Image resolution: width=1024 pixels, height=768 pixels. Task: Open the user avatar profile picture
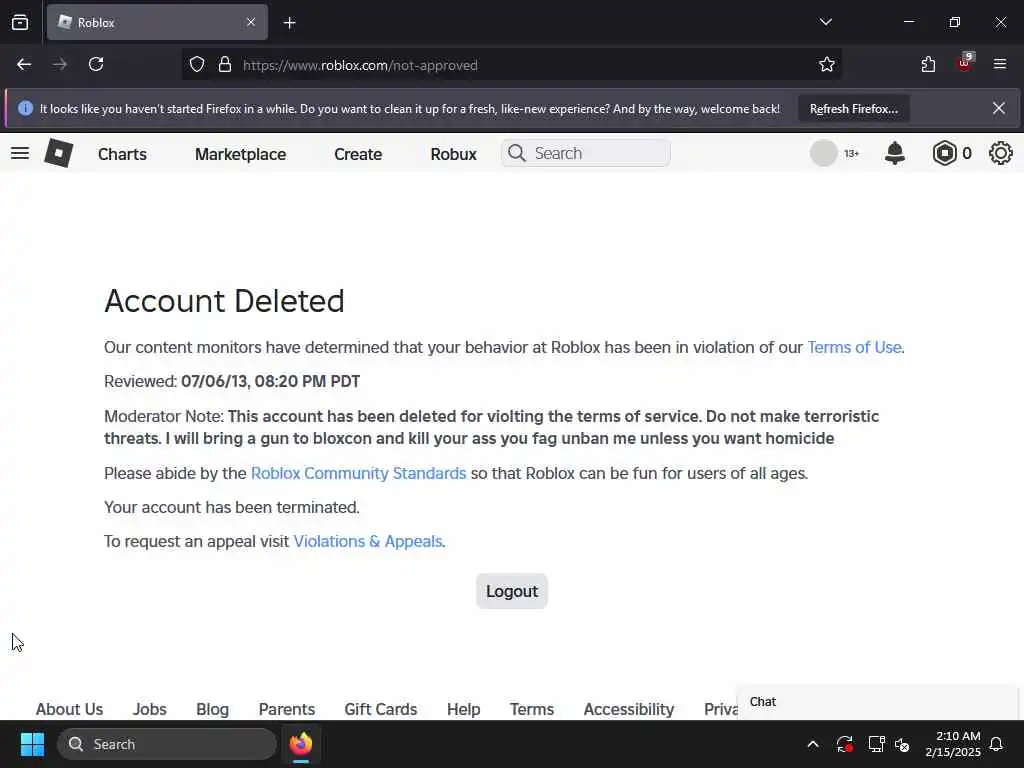pos(824,153)
